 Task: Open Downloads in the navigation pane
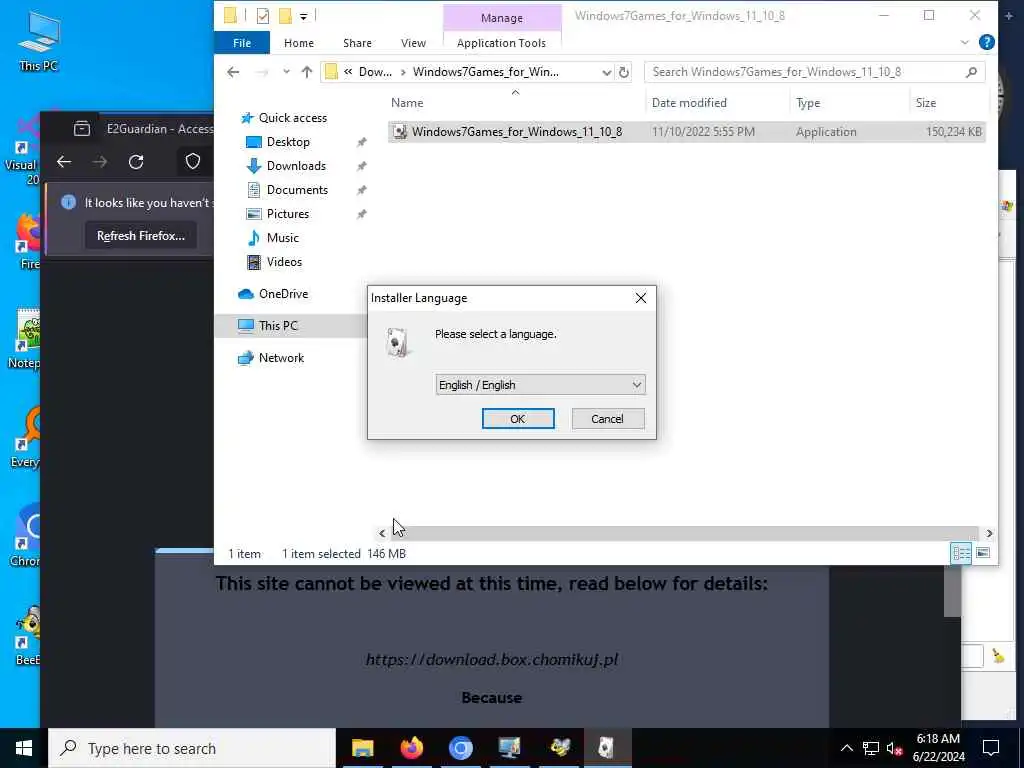click(296, 166)
